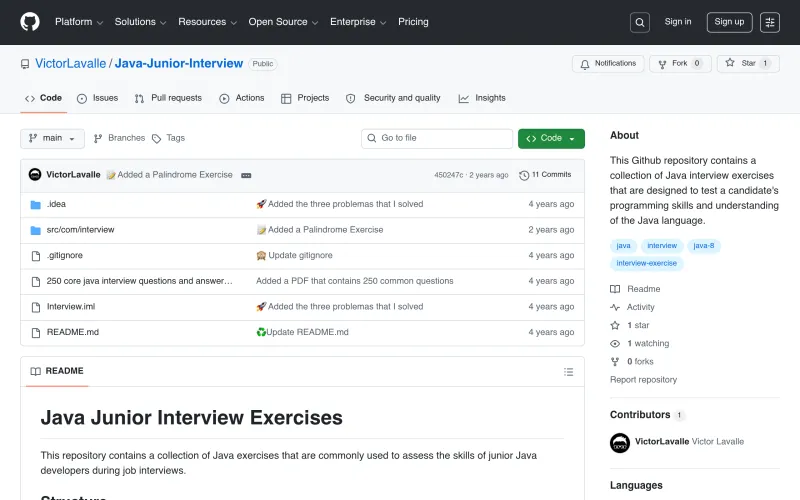Click the Report repository link
Image resolution: width=800 pixels, height=500 pixels.
[643, 380]
